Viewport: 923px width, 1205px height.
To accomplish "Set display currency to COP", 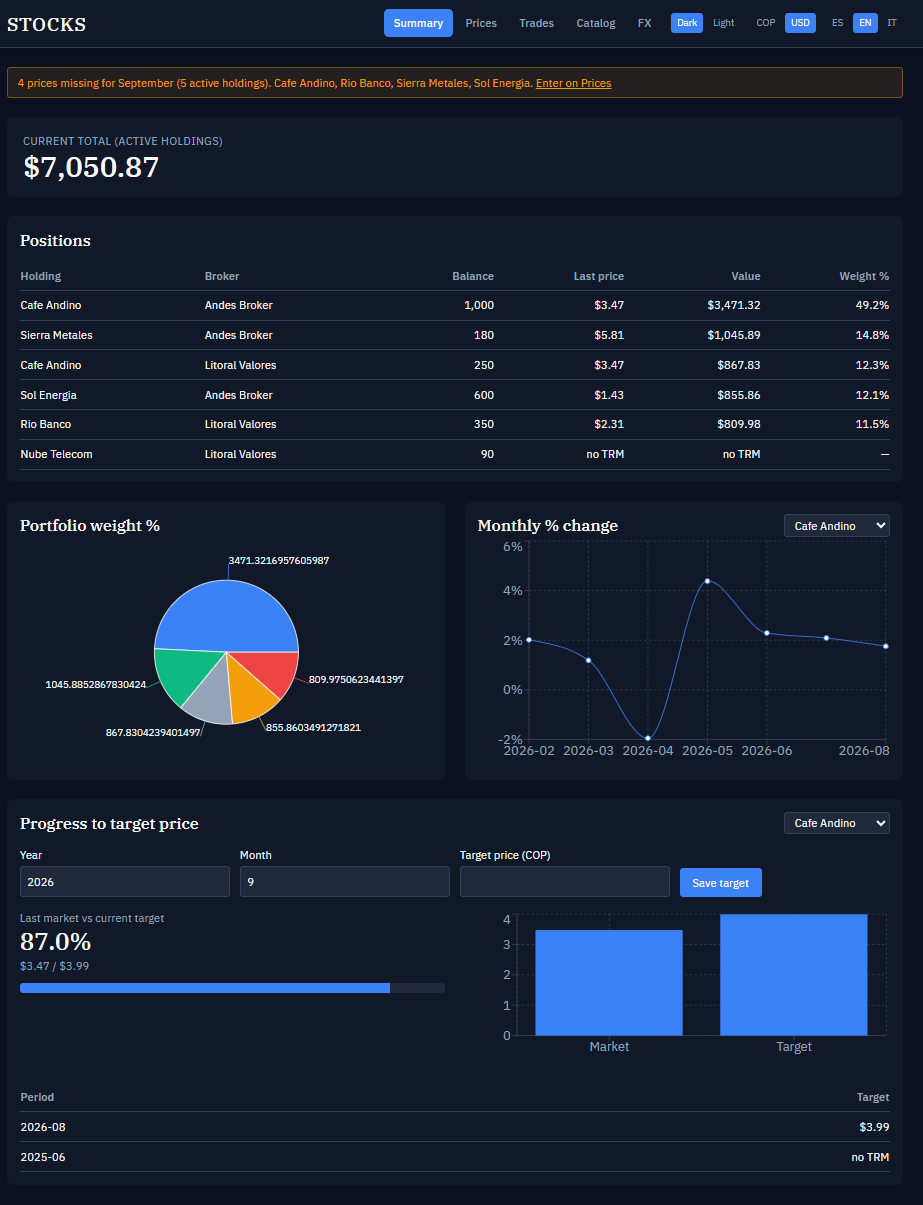I will [766, 23].
